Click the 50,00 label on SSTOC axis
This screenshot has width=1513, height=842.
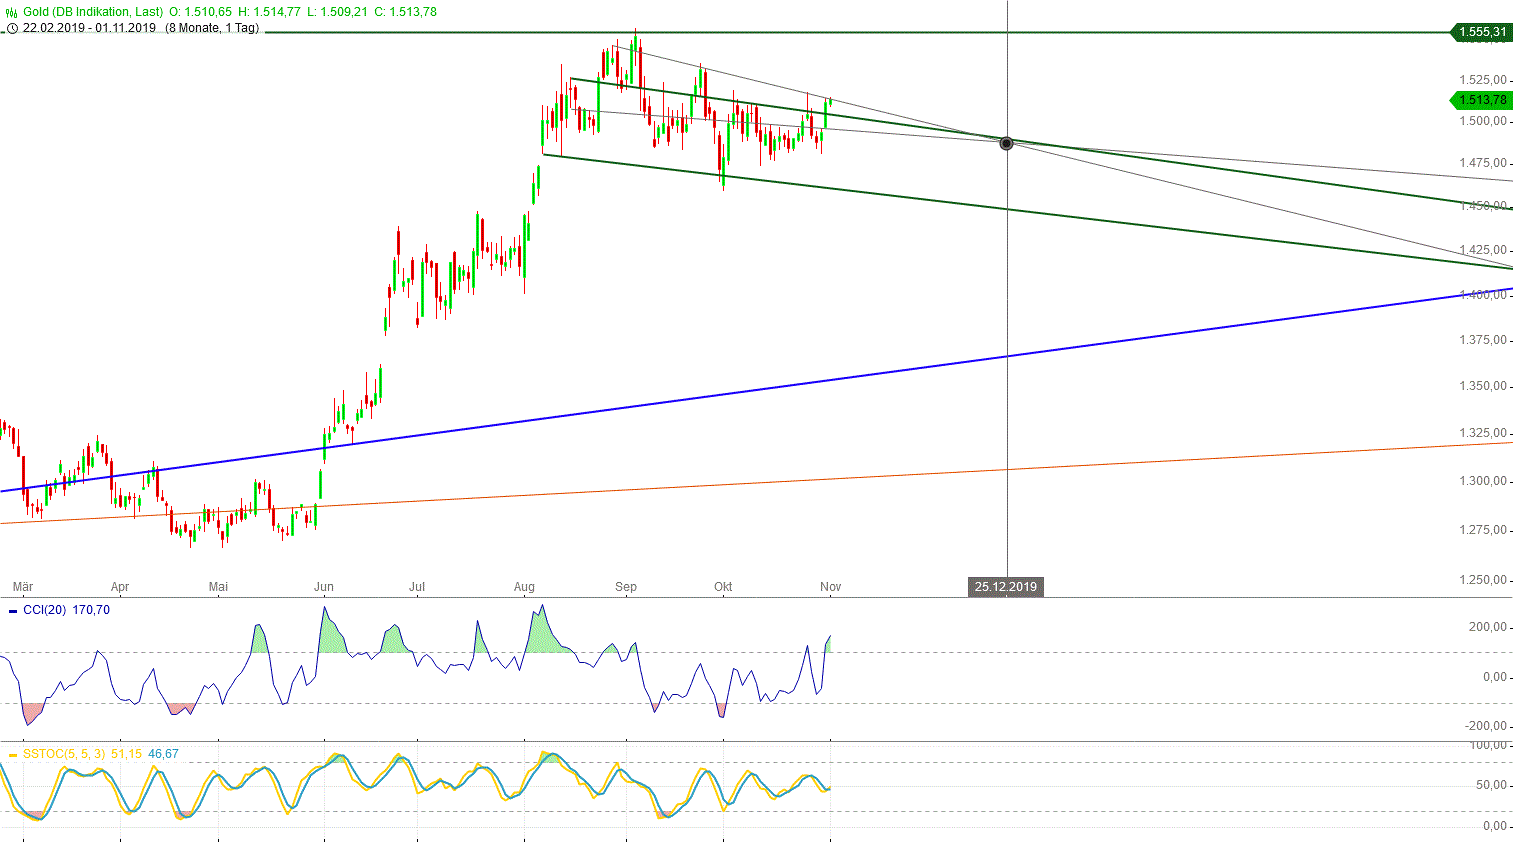[x=1491, y=785]
